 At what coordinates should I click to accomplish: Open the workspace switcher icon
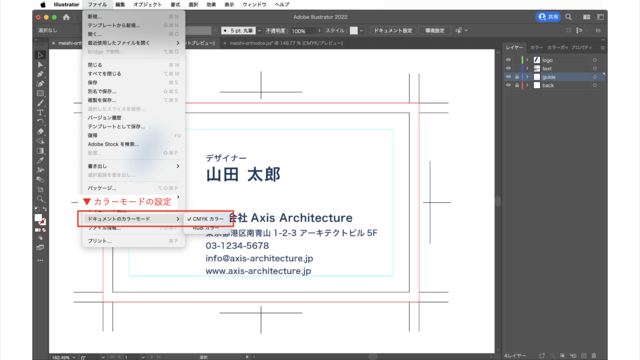[x=600, y=17]
